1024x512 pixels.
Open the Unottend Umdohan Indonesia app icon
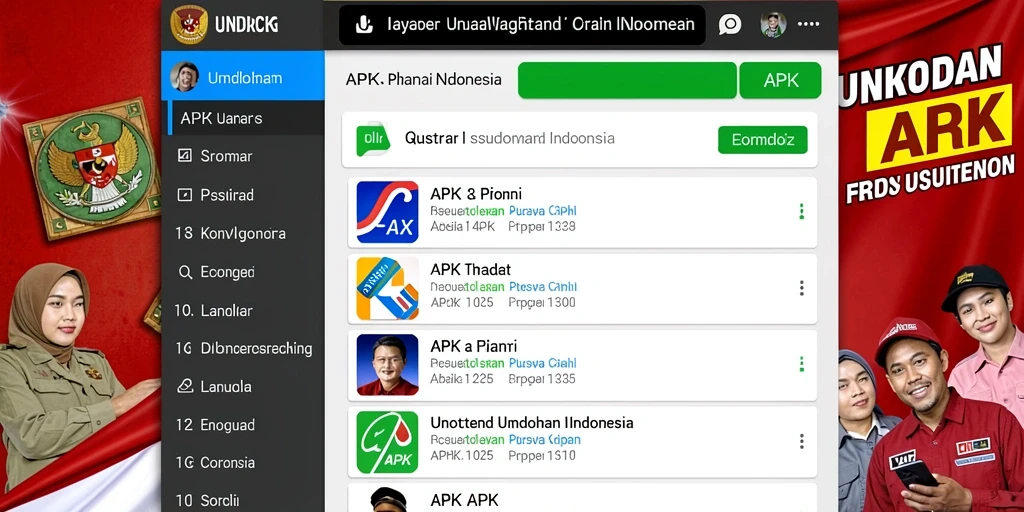tap(387, 442)
